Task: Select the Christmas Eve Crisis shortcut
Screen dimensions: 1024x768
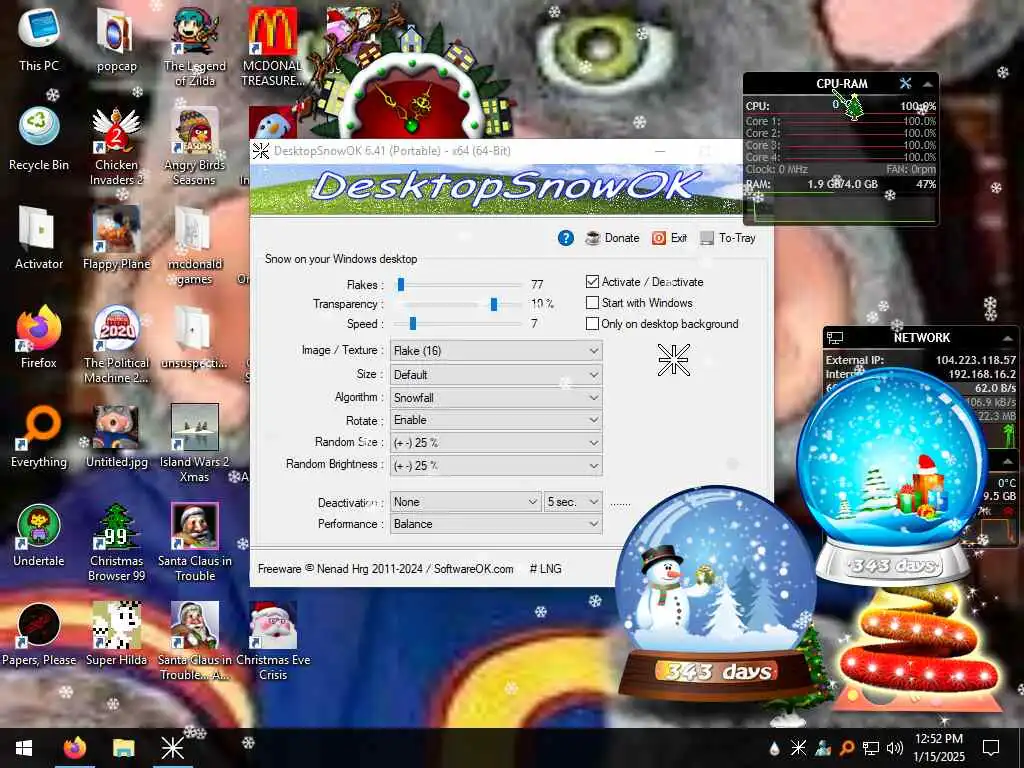Action: click(x=273, y=641)
